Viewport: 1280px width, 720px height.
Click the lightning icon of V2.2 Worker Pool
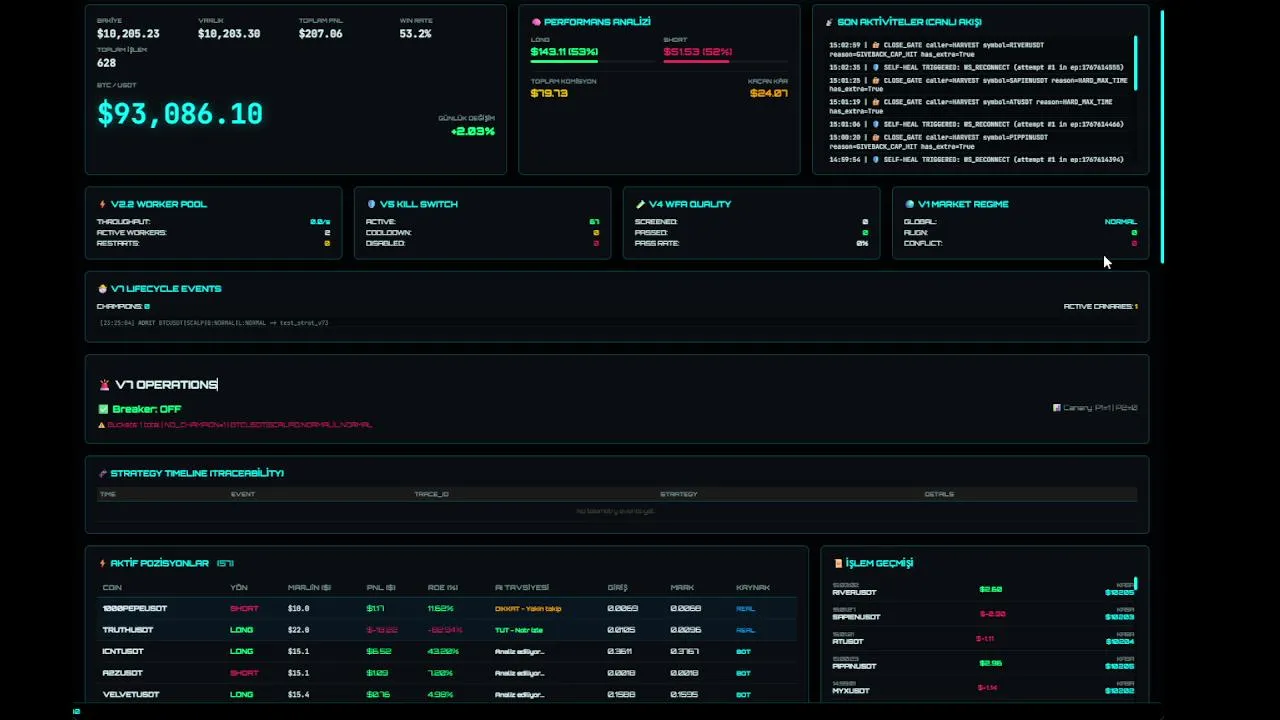[102, 204]
